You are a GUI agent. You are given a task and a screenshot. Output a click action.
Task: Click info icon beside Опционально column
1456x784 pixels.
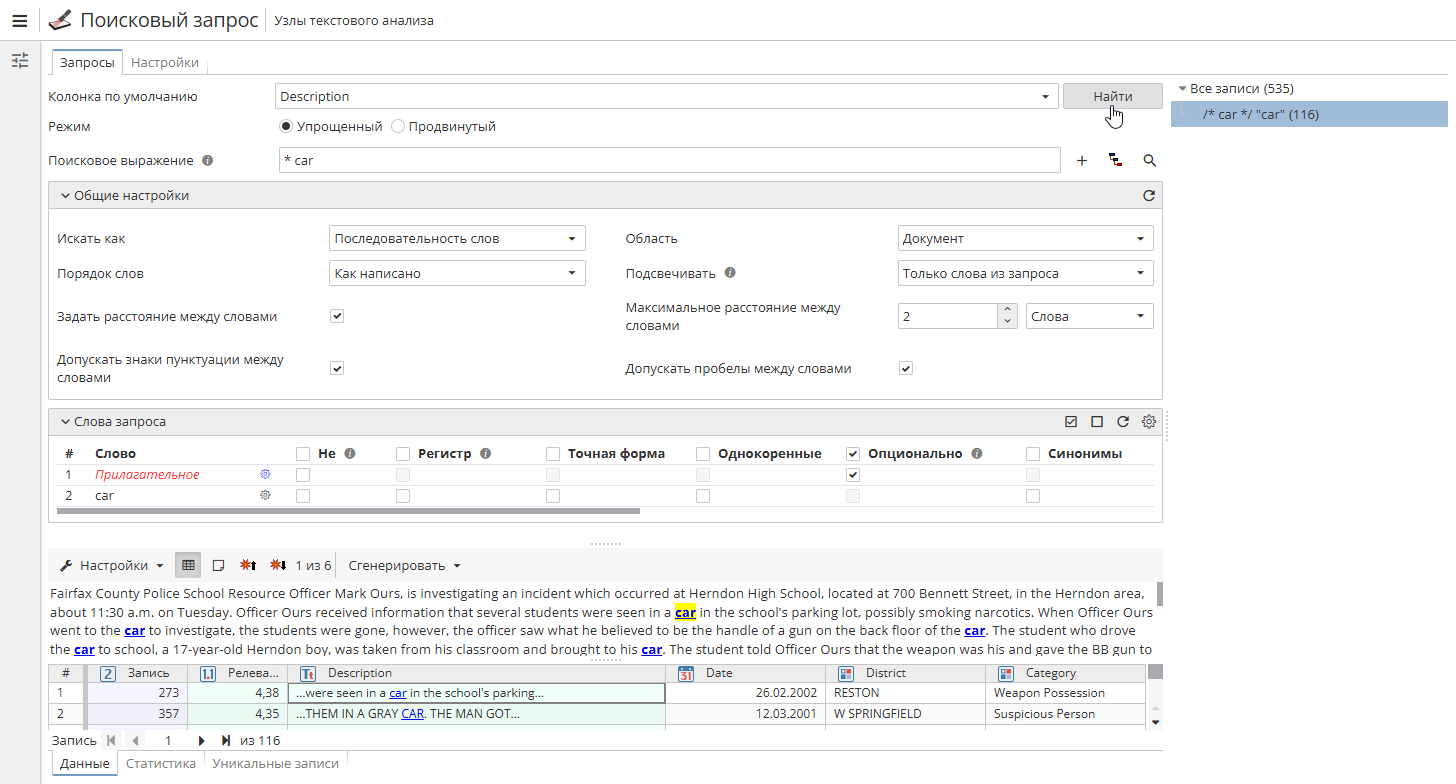tap(976, 453)
